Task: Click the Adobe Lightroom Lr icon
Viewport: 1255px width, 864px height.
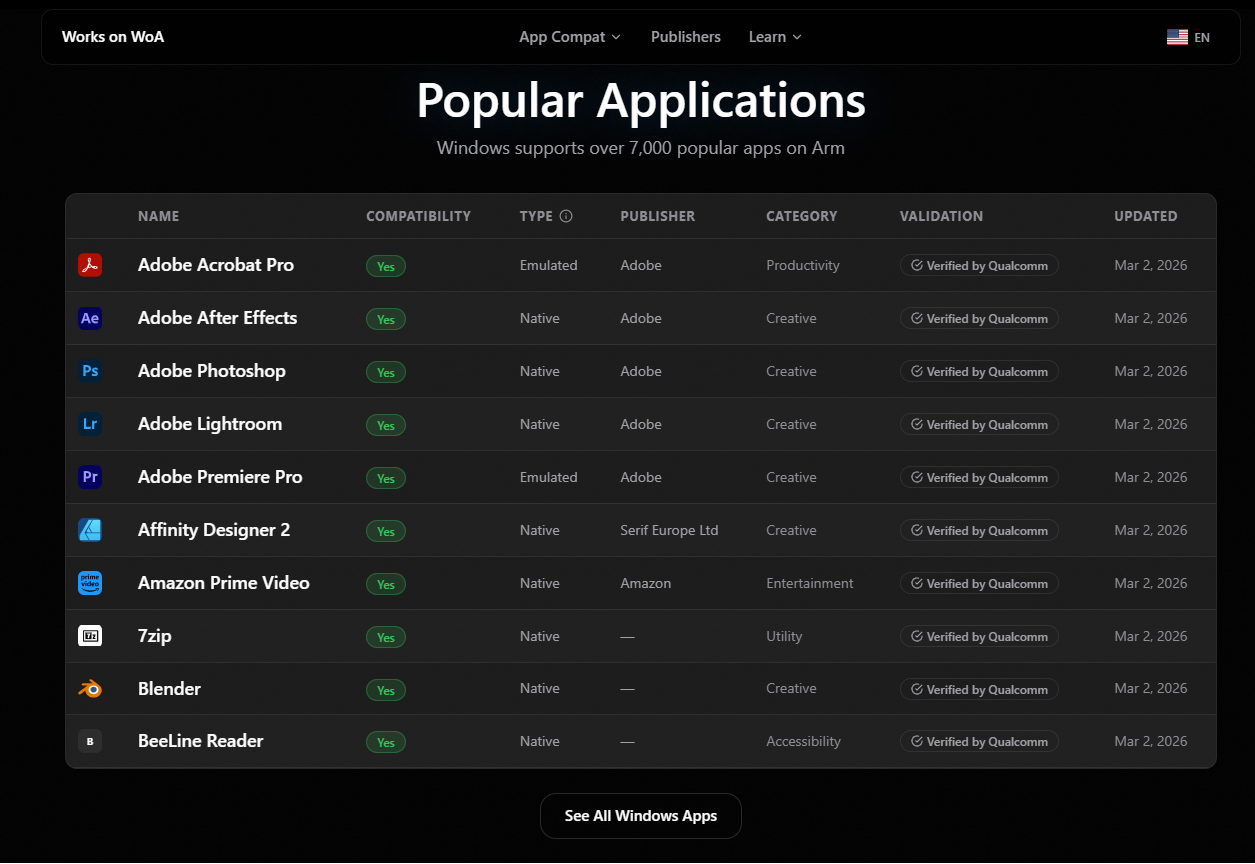Action: [90, 424]
